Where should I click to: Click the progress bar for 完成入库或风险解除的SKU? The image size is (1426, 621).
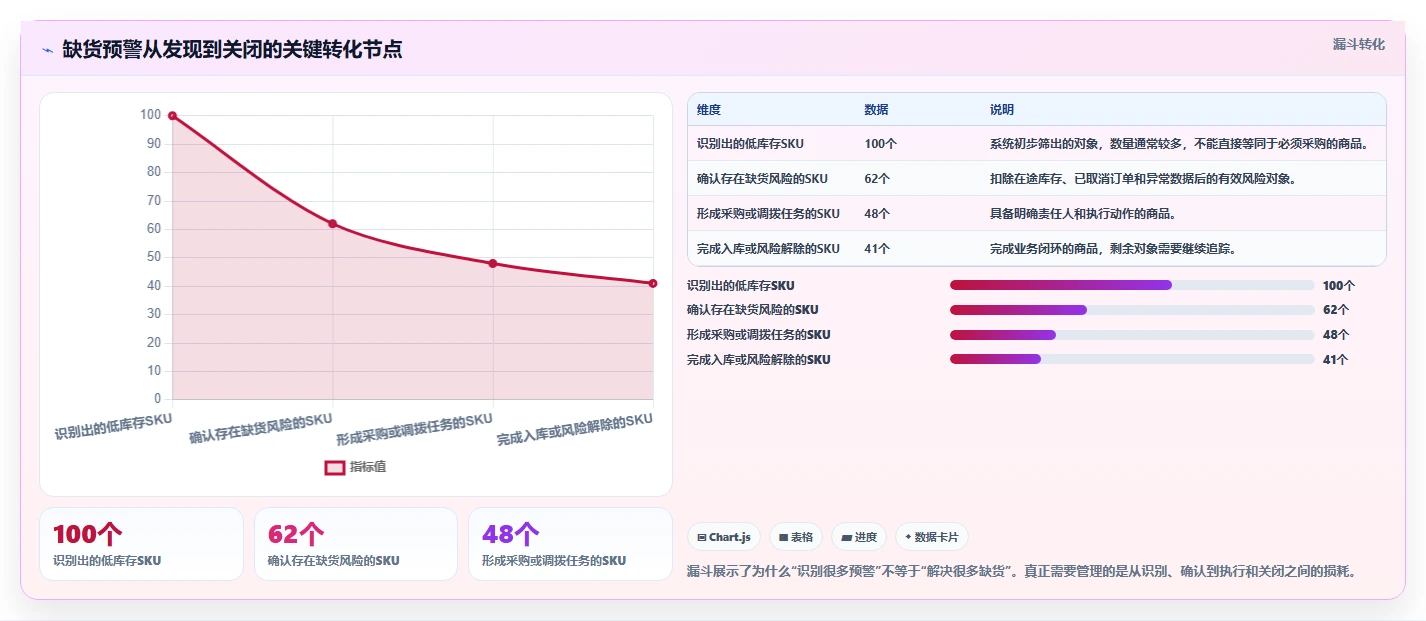[1132, 360]
